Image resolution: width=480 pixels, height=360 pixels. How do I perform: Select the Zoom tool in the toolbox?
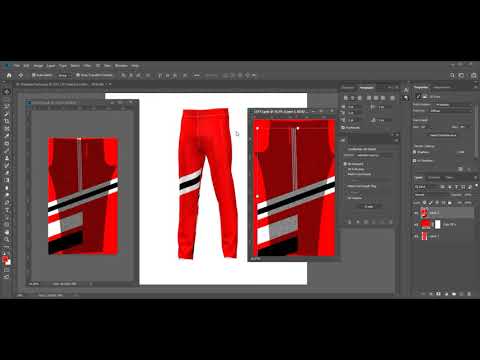(x=7, y=239)
